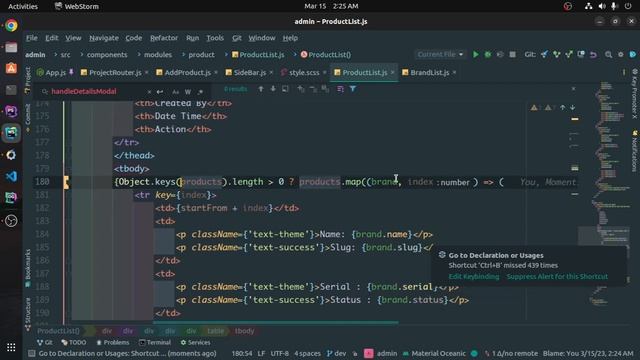Open Activities overview in top bar
This screenshot has height=360, width=640.
tap(23, 6)
